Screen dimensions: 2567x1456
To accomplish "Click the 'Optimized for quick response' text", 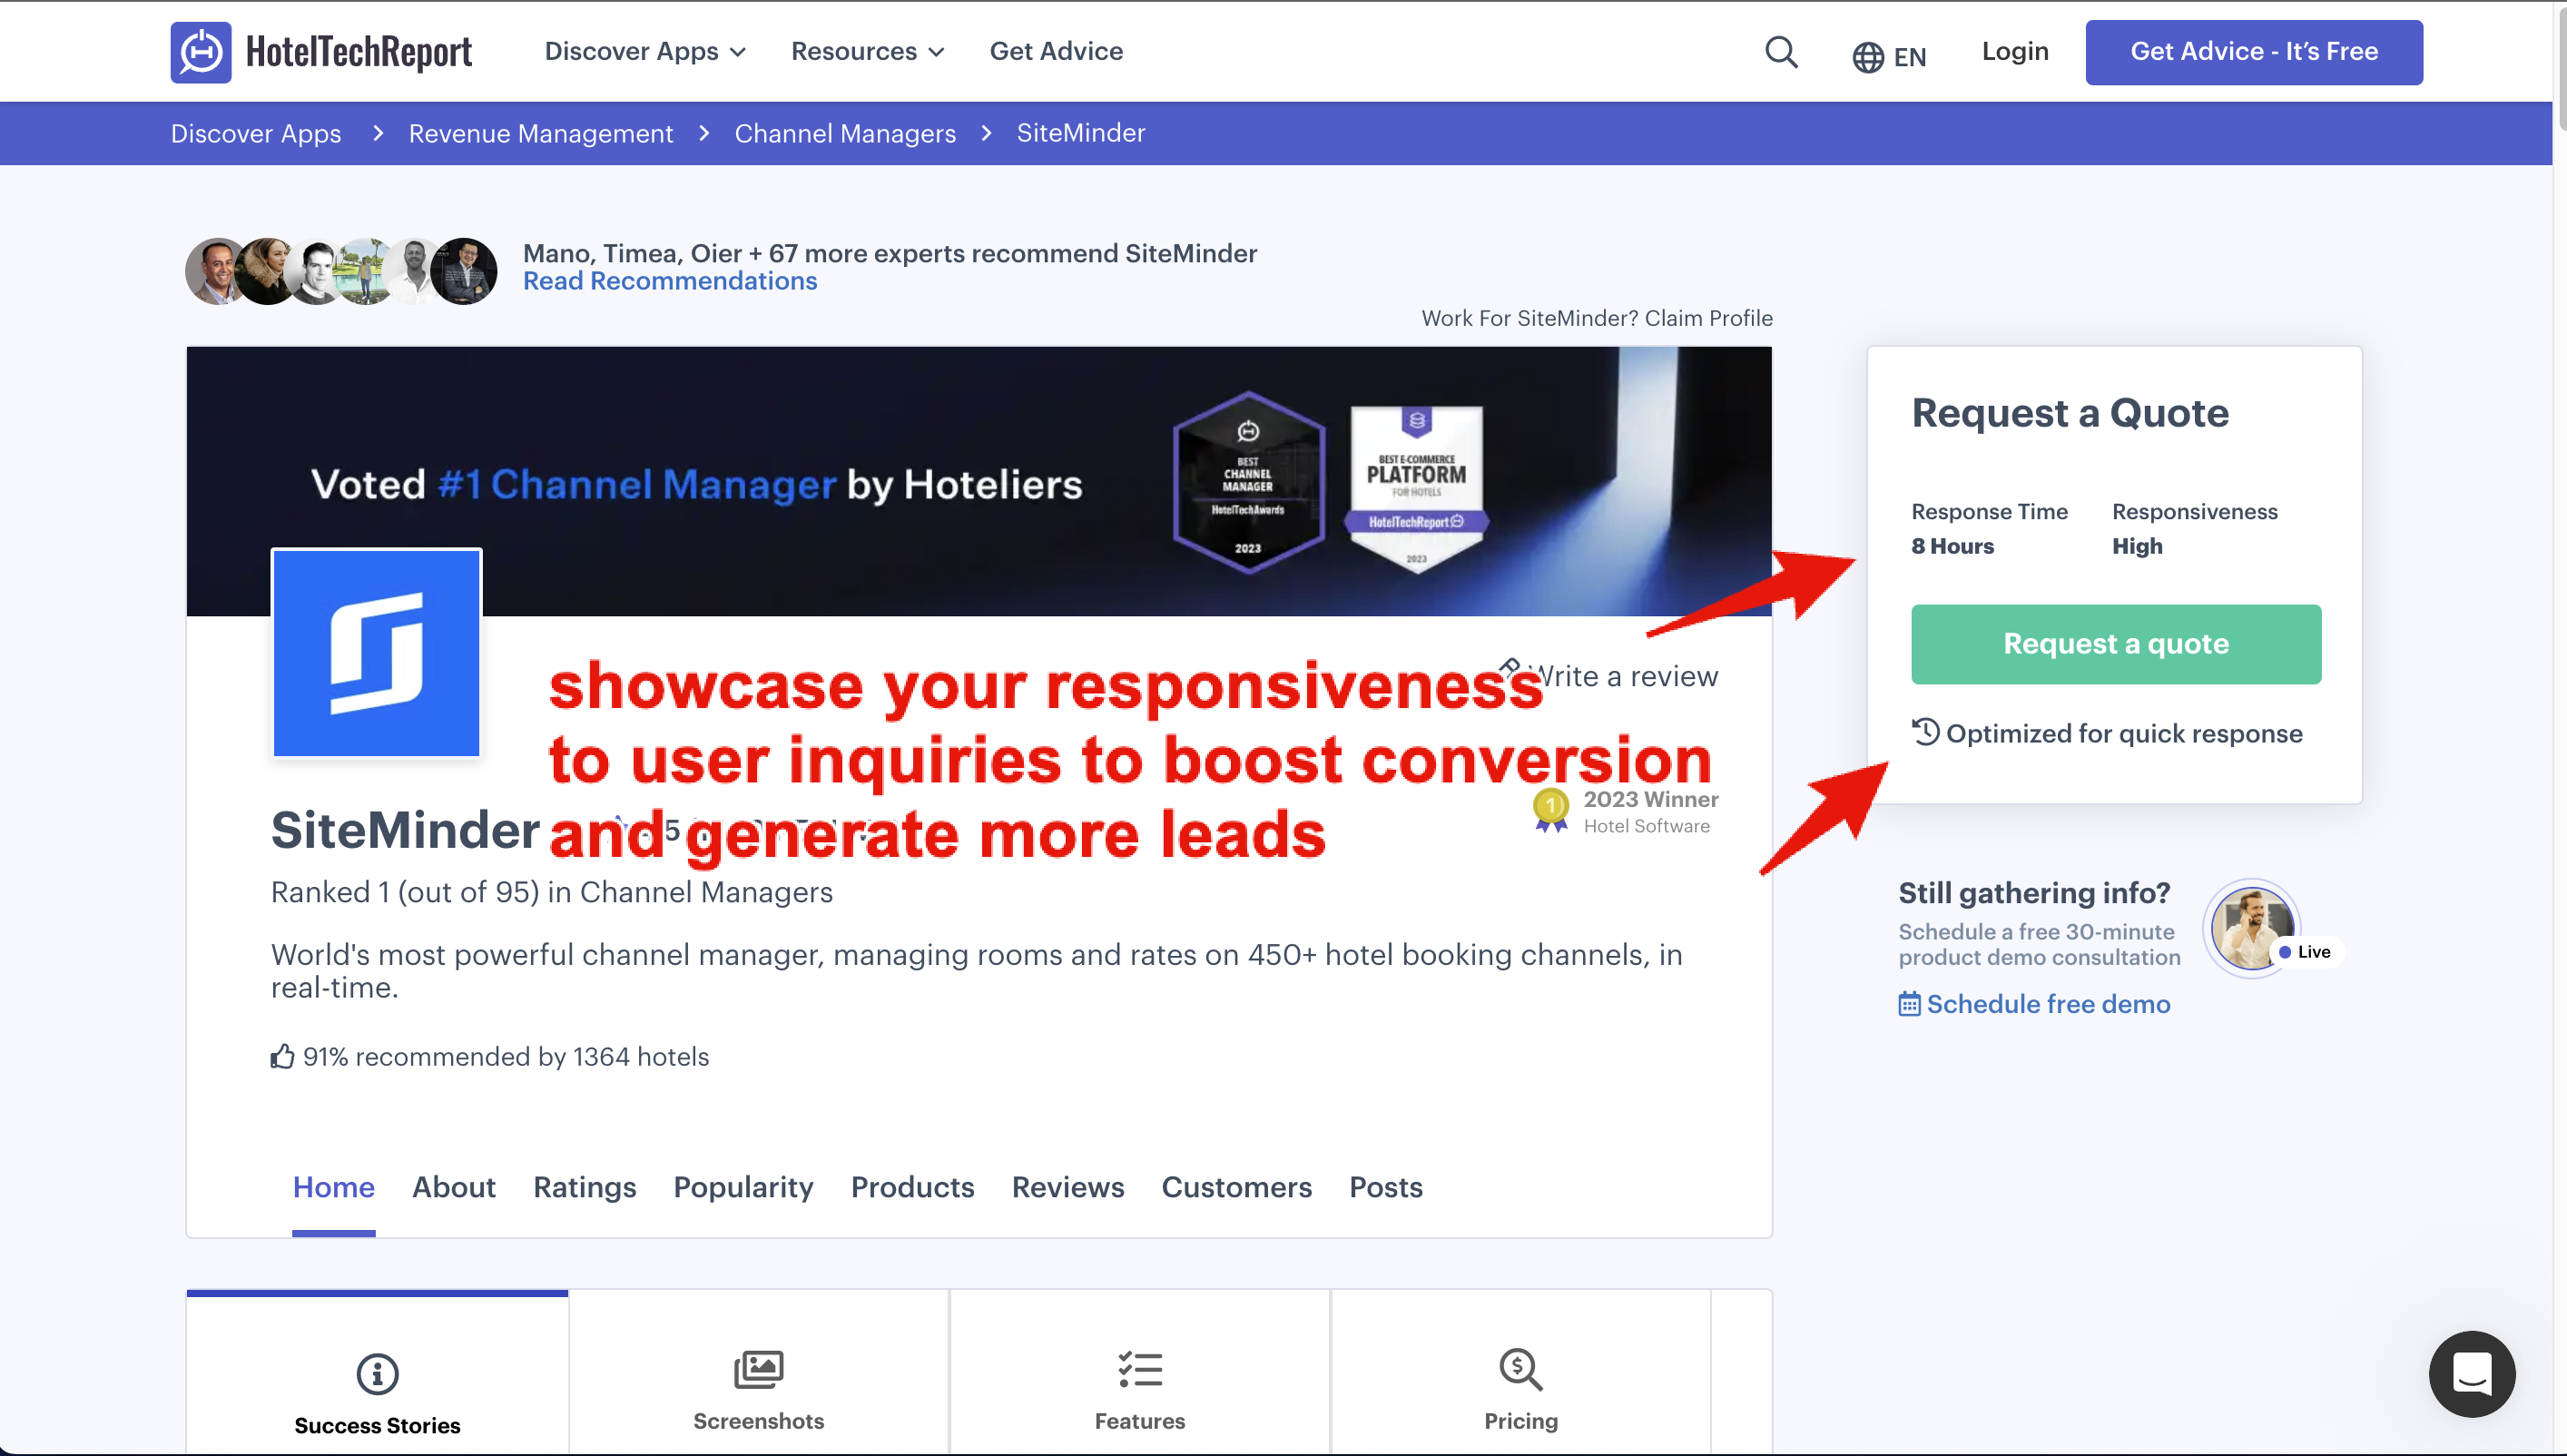I will tap(2124, 733).
